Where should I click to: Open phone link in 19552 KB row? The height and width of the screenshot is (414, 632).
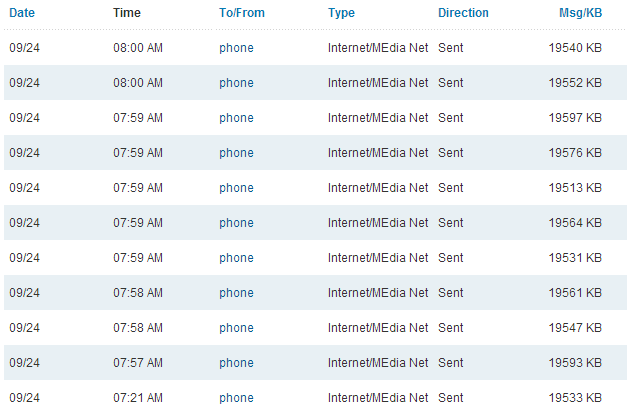[236, 83]
